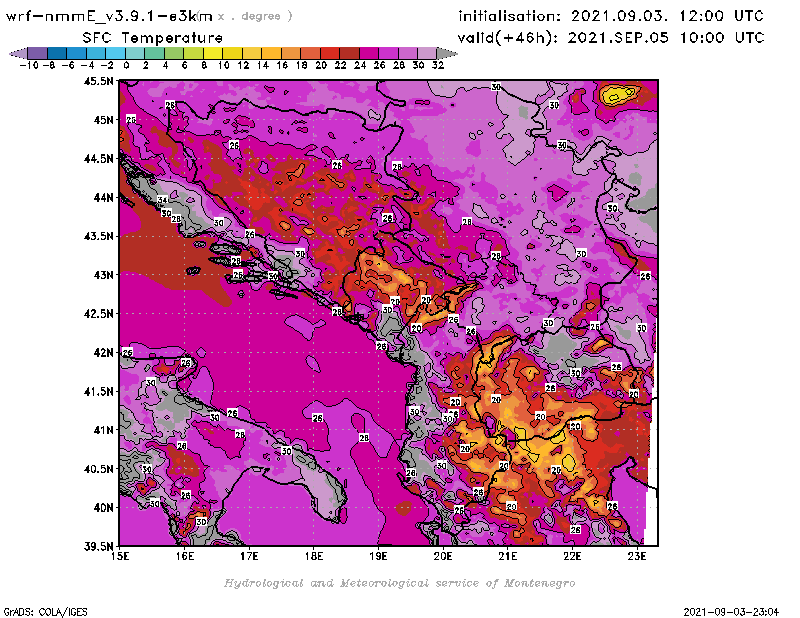Select the green 2 to 4 legend swatch

pyautogui.click(x=155, y=54)
